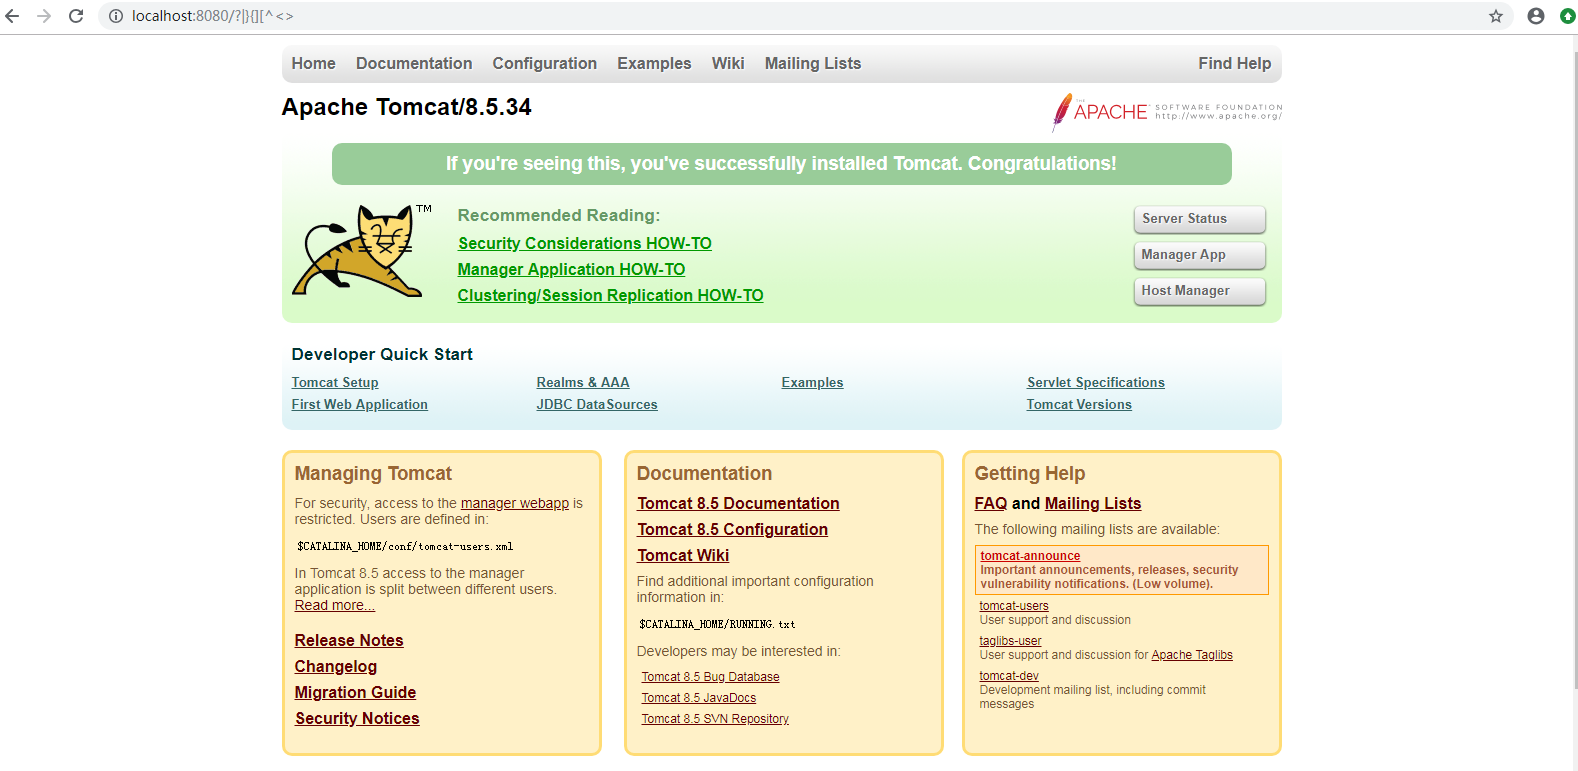This screenshot has width=1578, height=771.
Task: Open the Home nav item
Action: (x=314, y=63)
